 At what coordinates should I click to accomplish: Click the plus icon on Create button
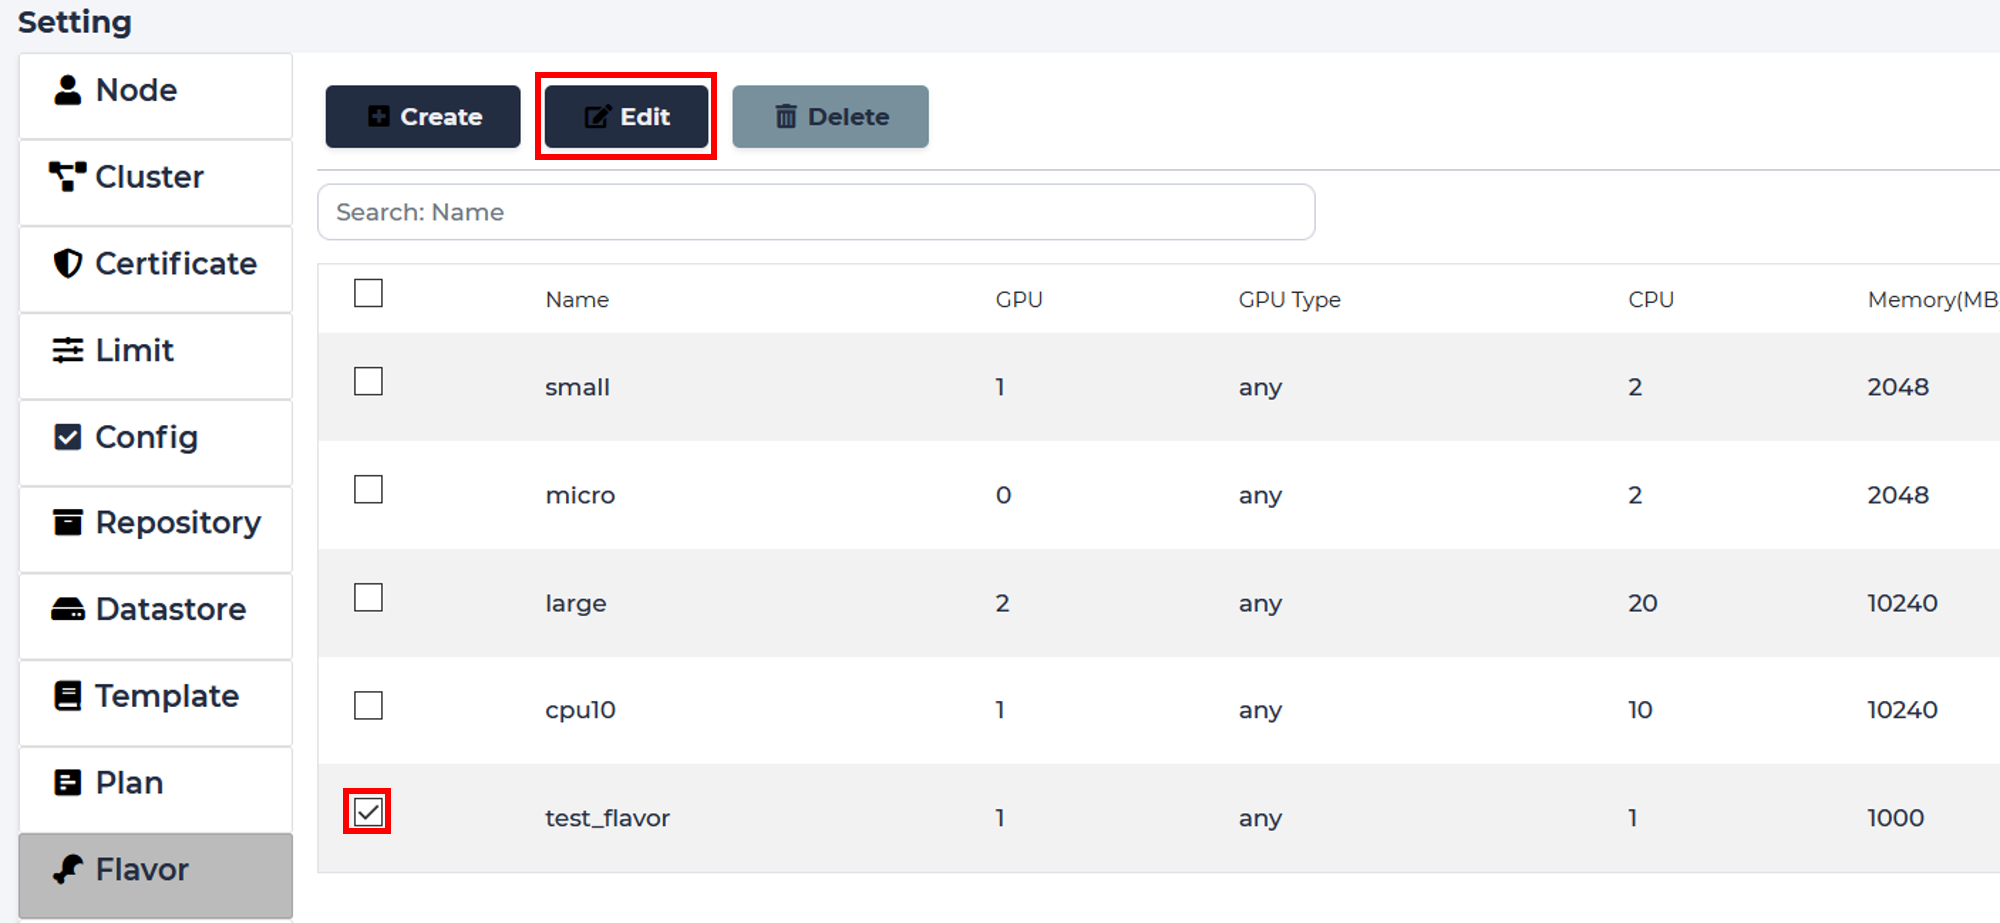pyautogui.click(x=378, y=117)
